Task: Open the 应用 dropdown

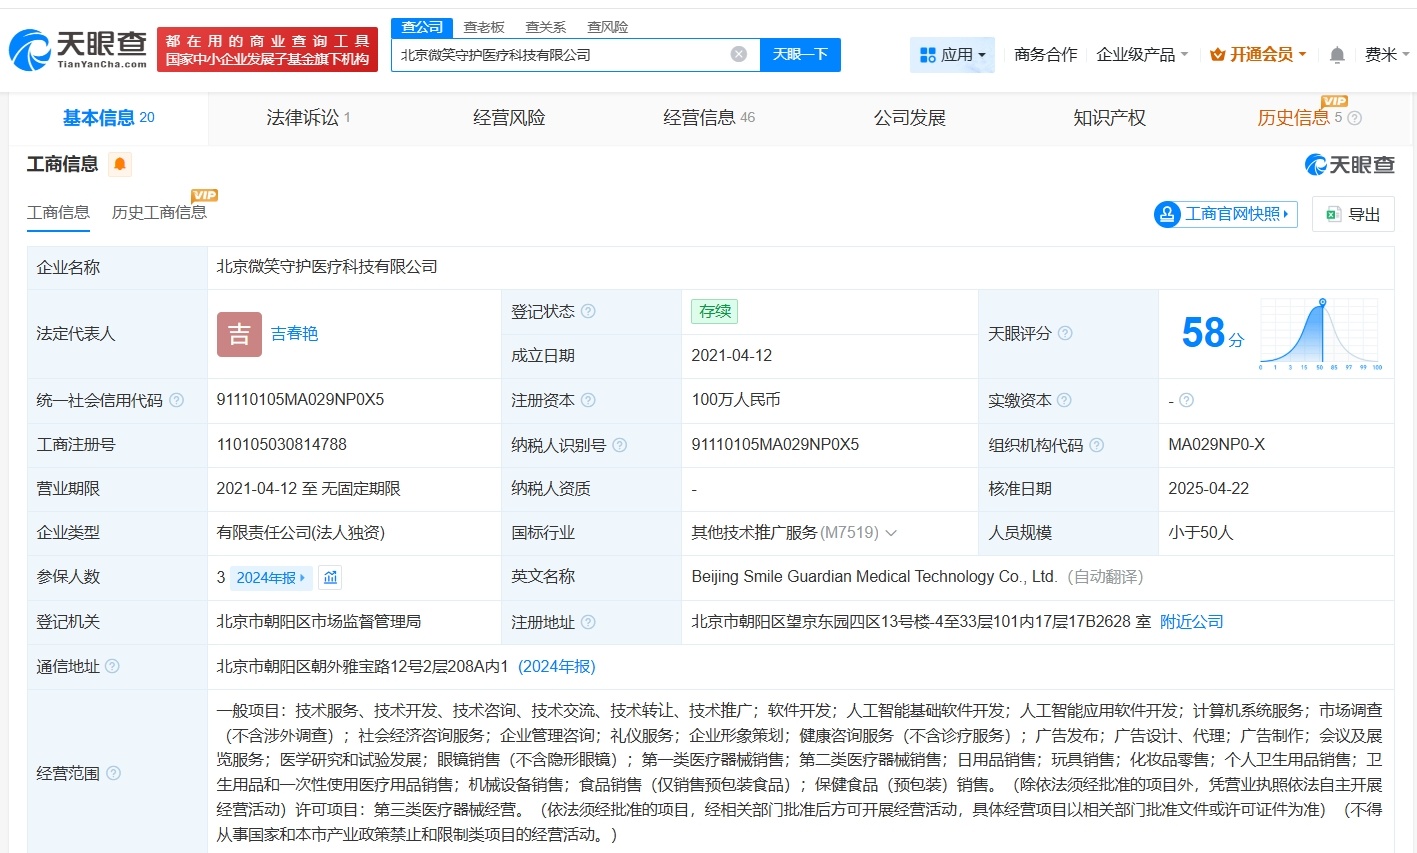Action: pyautogui.click(x=951, y=55)
